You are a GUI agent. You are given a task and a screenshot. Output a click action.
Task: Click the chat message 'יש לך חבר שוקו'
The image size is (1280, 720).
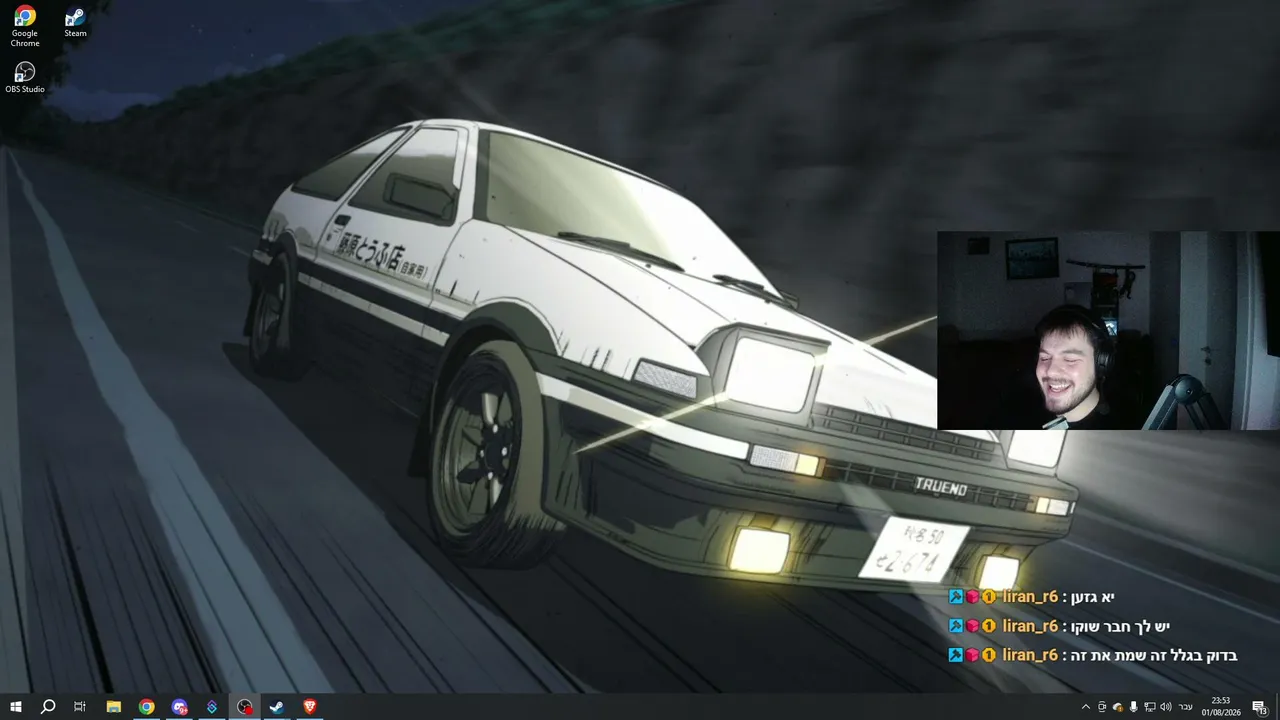coord(1122,626)
